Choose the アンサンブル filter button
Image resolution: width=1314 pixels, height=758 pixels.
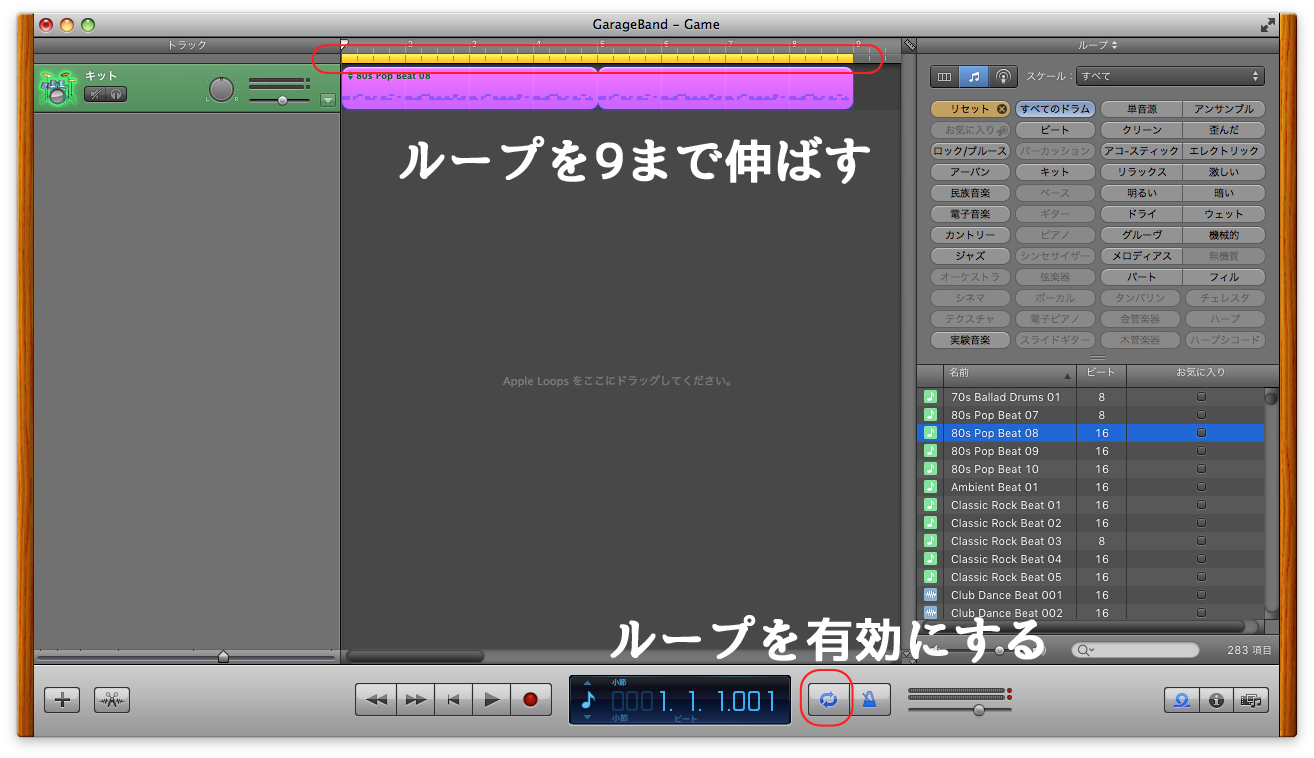click(1224, 109)
